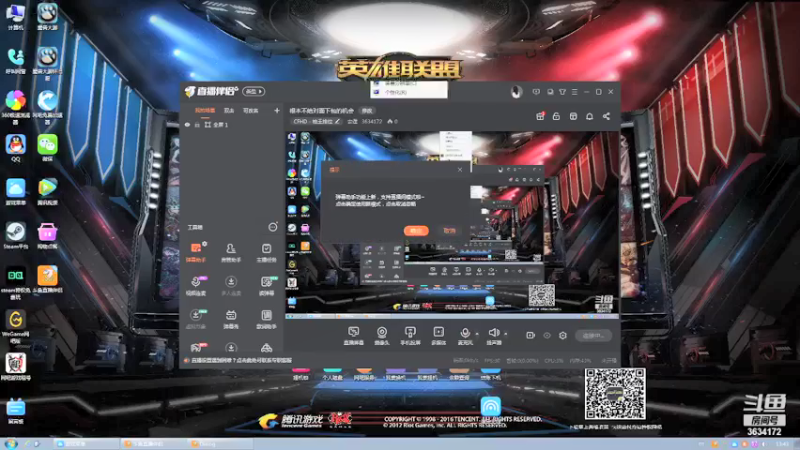Screen dimensions: 800x450
Task: Select the orange-highlighted first scene tab
Action: click(x=205, y=110)
